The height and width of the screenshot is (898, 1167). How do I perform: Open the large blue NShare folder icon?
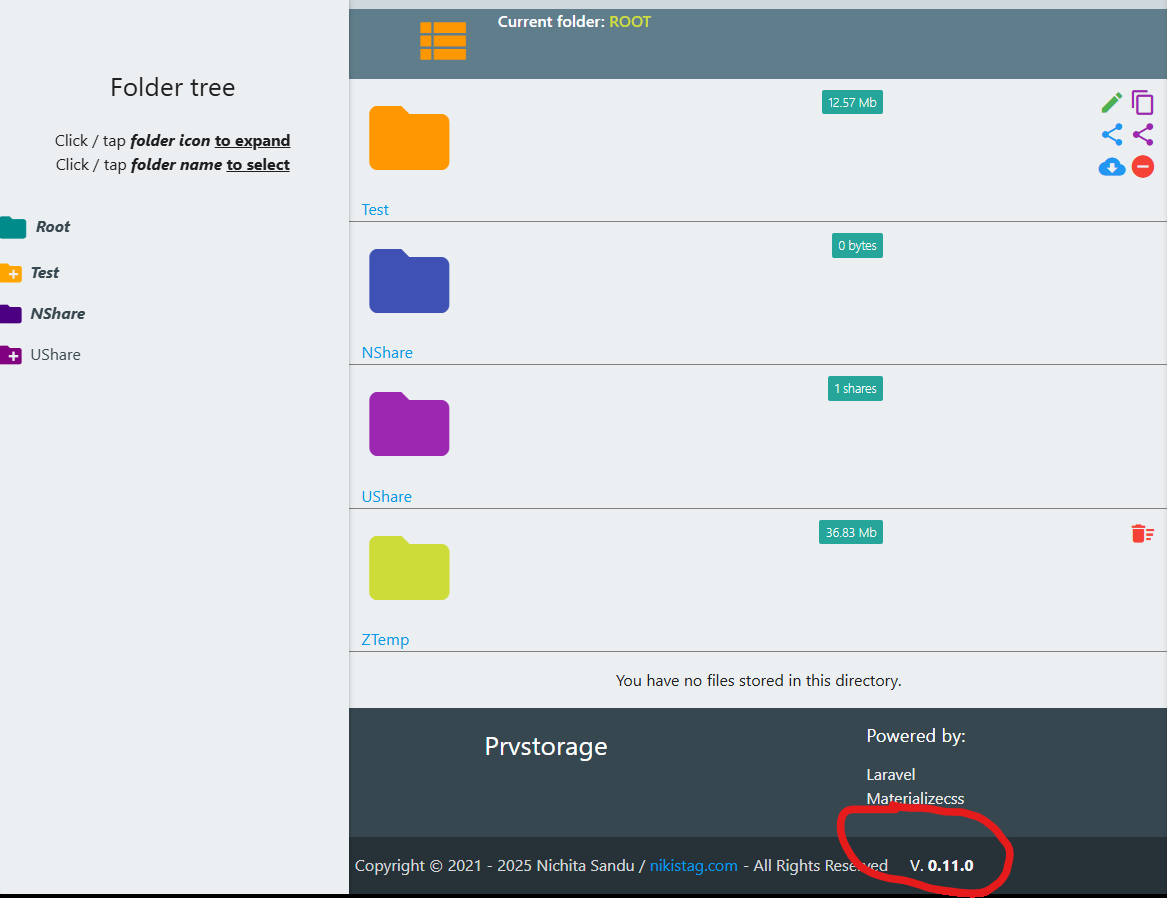coord(409,281)
